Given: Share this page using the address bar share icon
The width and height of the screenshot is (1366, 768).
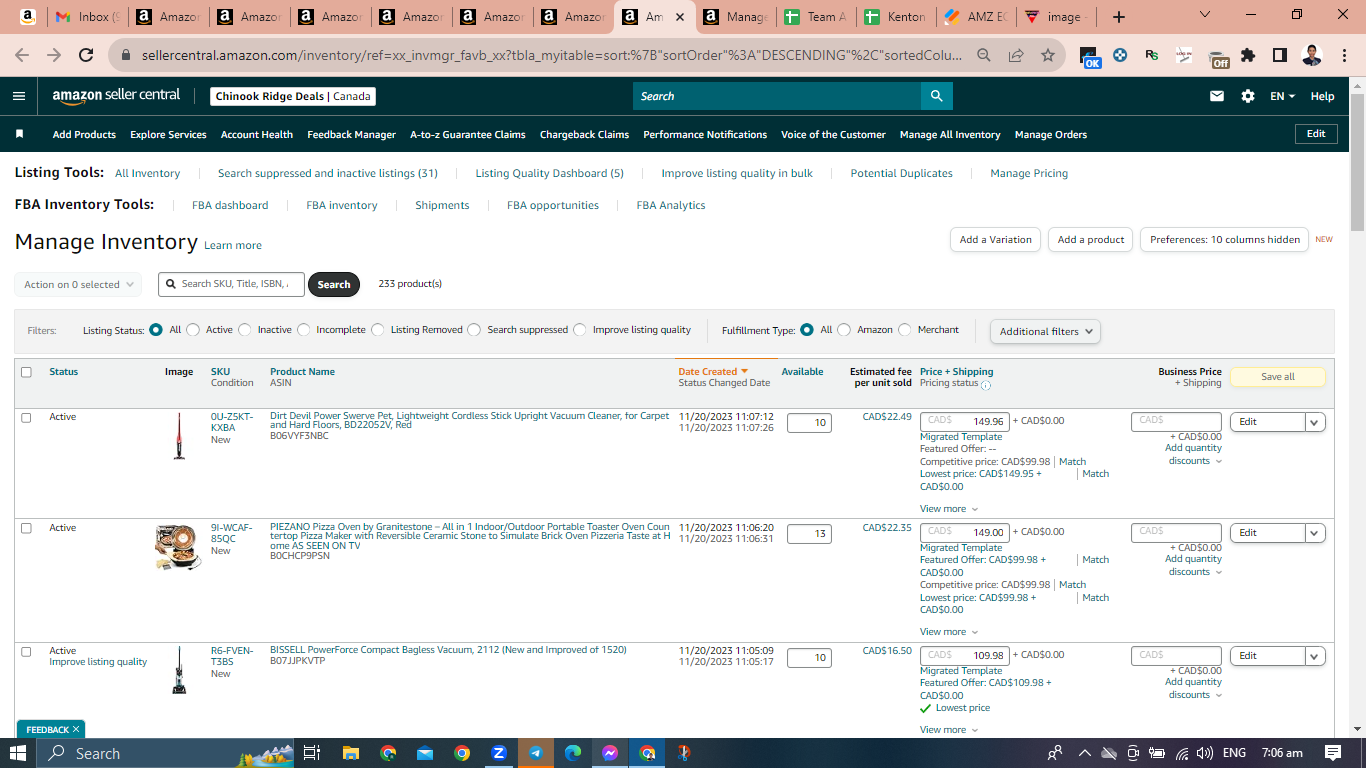Looking at the screenshot, I should 1016,56.
